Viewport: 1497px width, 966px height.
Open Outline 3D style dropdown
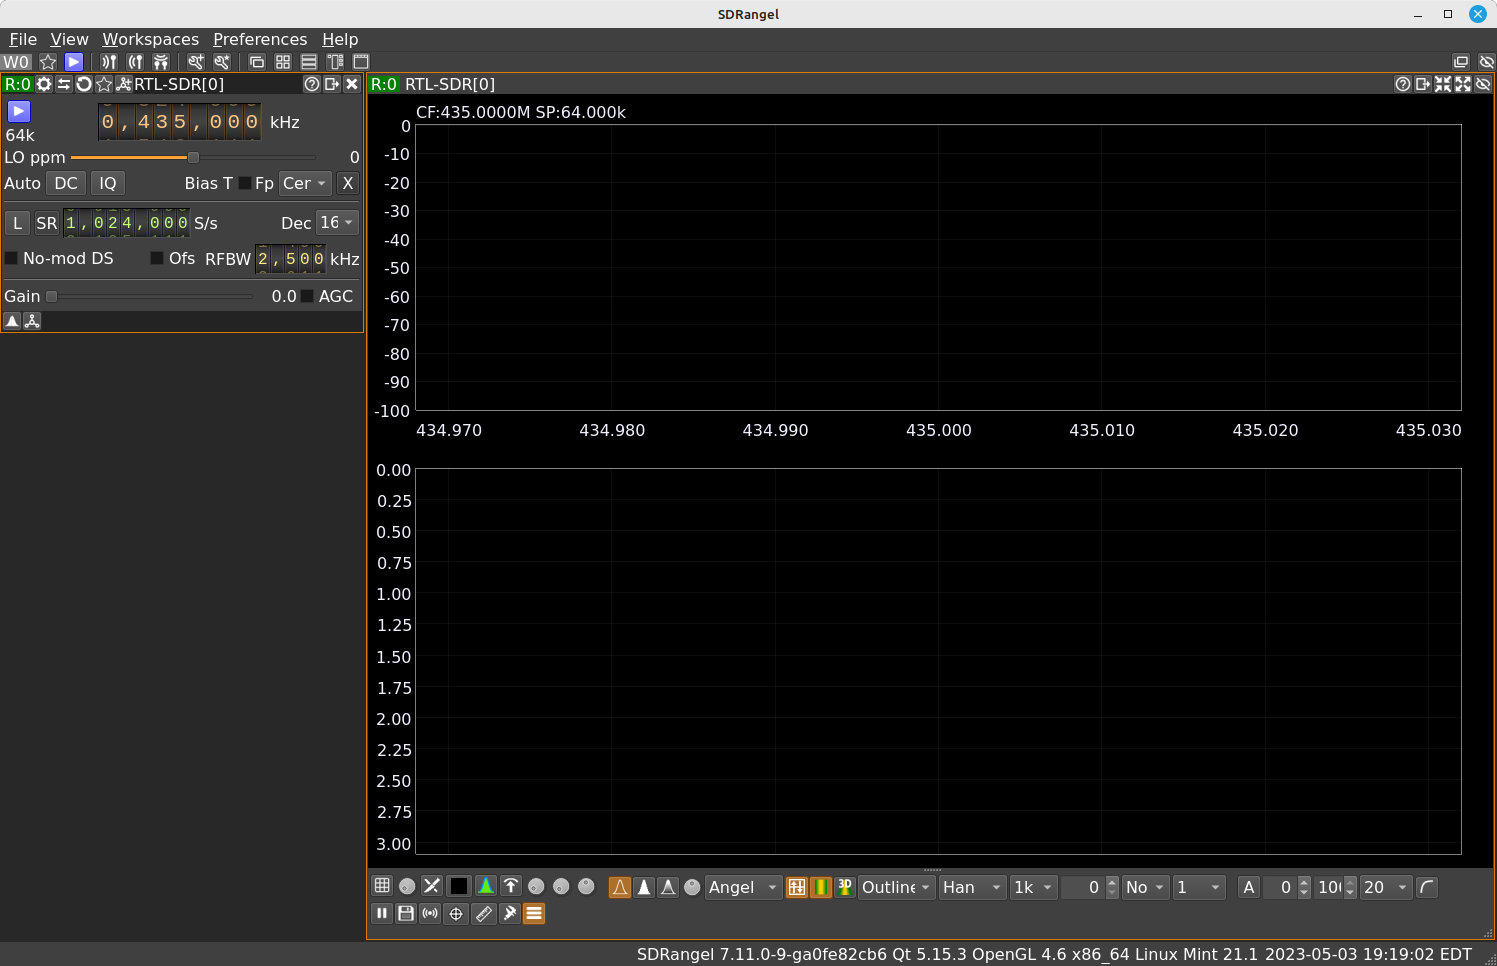pyautogui.click(x=897, y=887)
